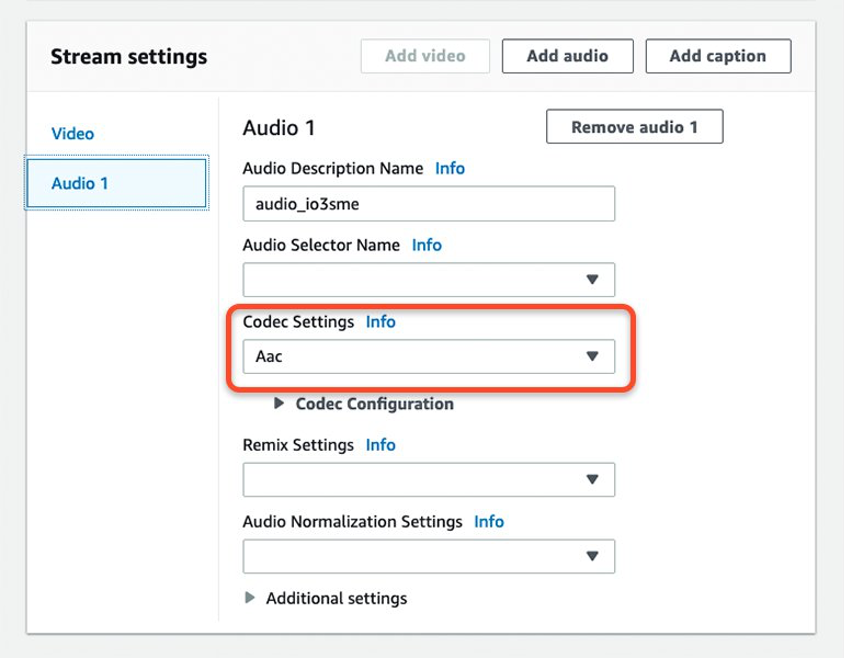Expand the Codec Configuration section
Screen dimensions: 845x658
click(372, 404)
